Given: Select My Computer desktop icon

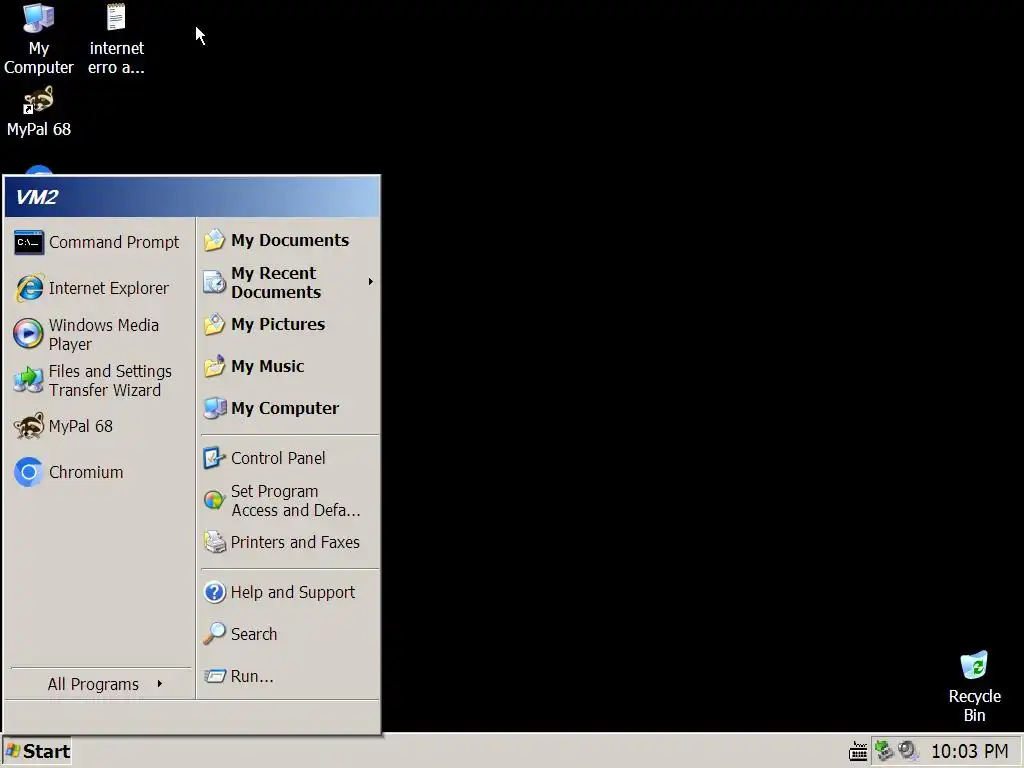Looking at the screenshot, I should 39,39.
